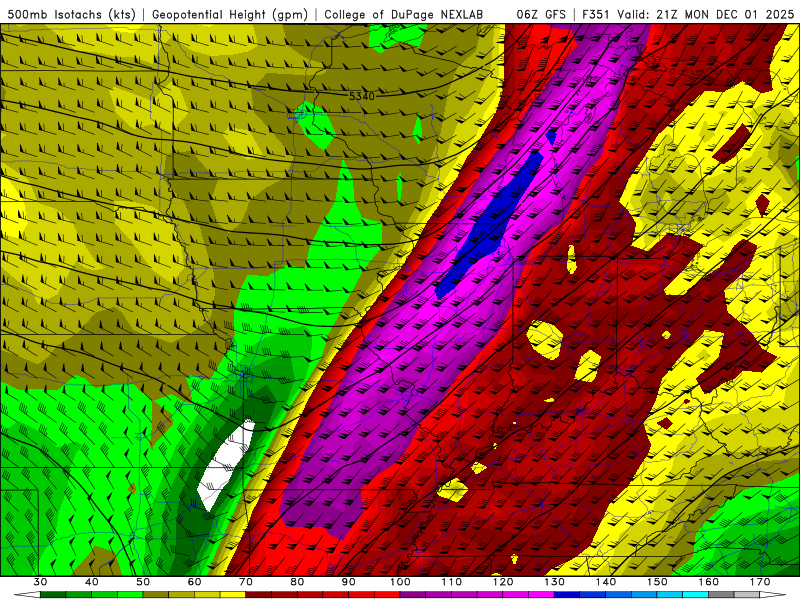
Task: Click the gray 160-165 kt legend swatch
Action: 721,595
